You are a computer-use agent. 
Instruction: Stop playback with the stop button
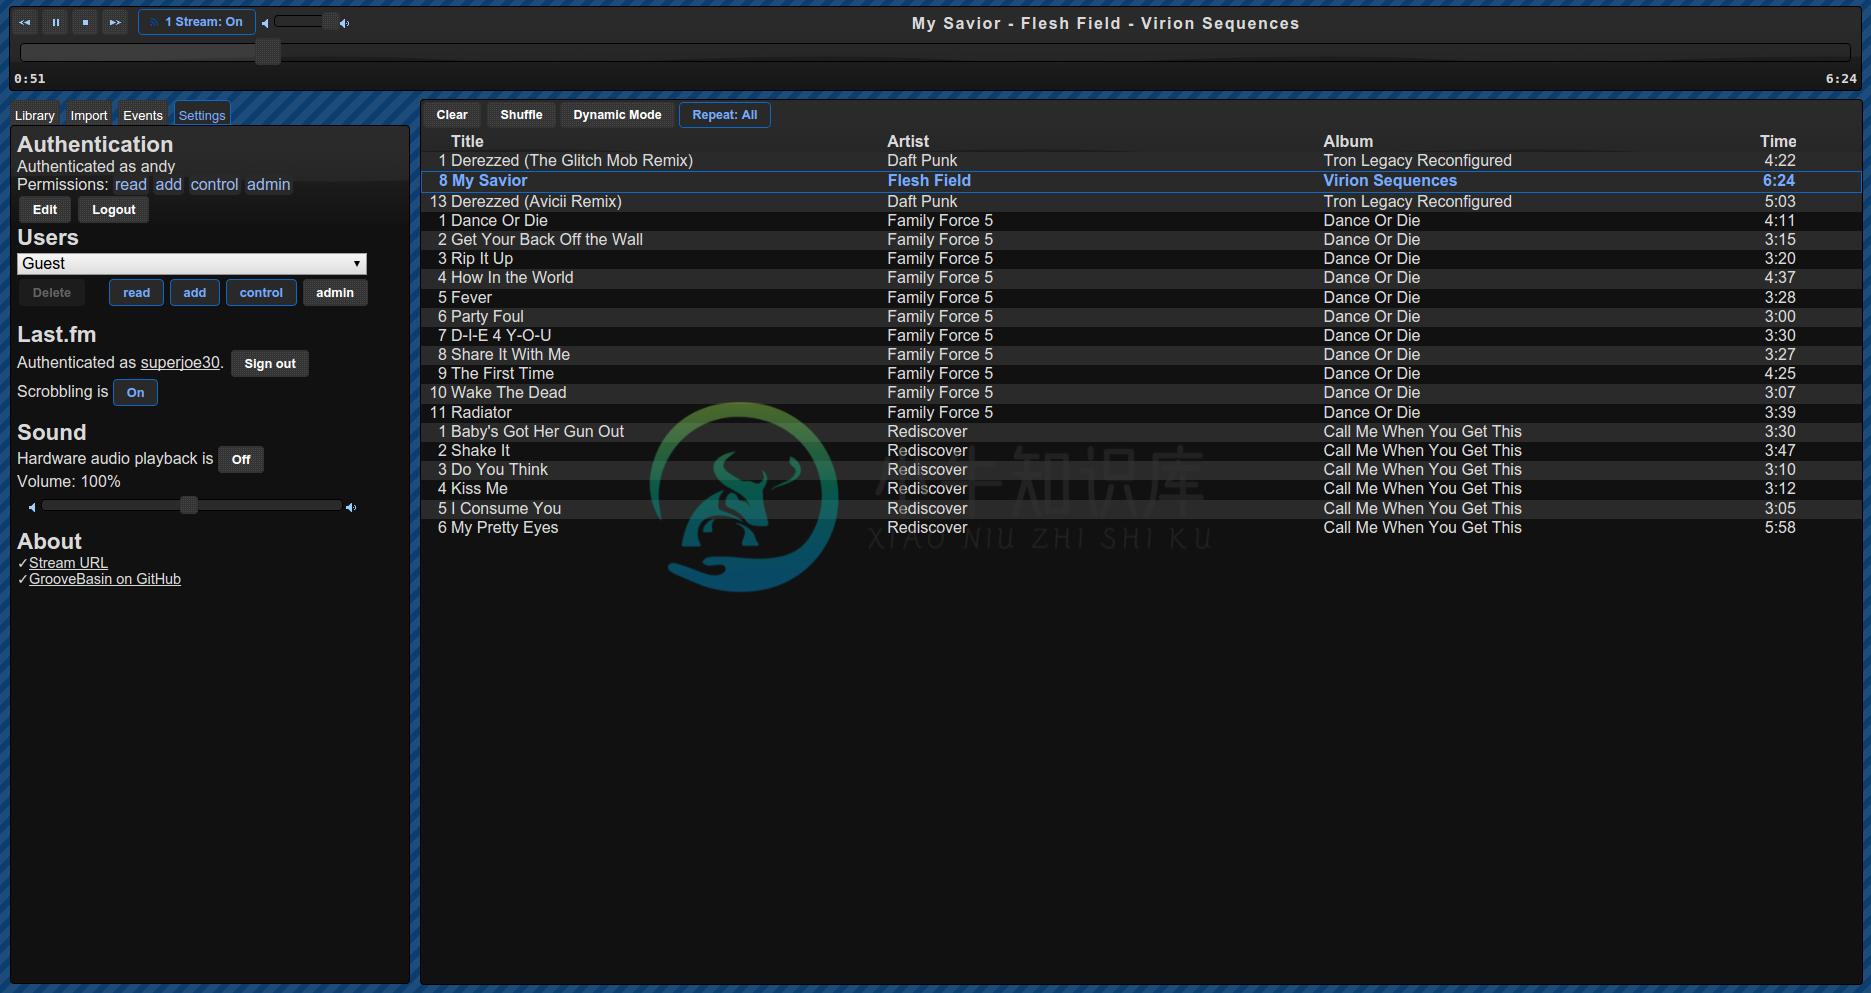(x=86, y=22)
